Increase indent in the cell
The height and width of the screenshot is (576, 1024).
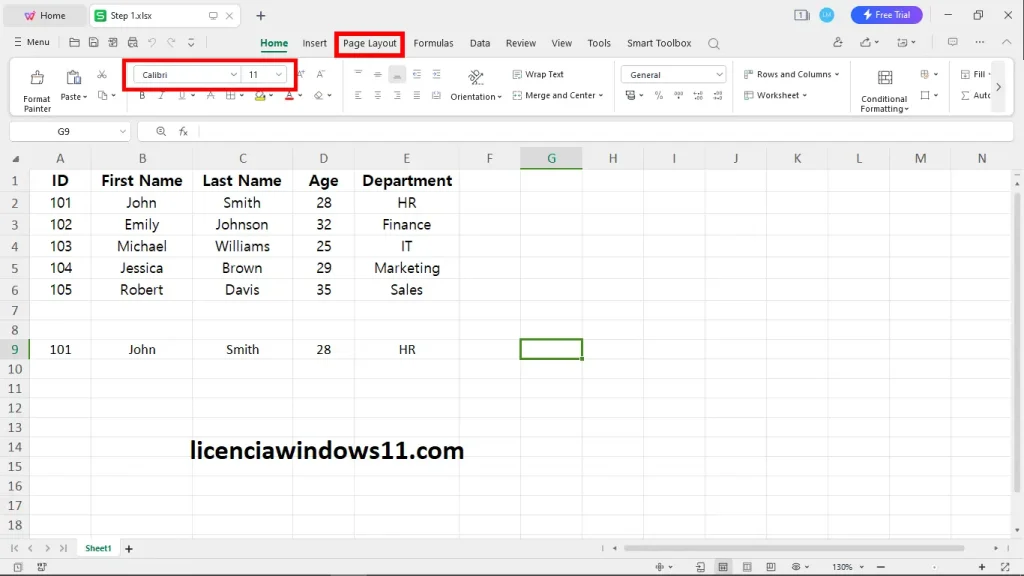point(436,74)
